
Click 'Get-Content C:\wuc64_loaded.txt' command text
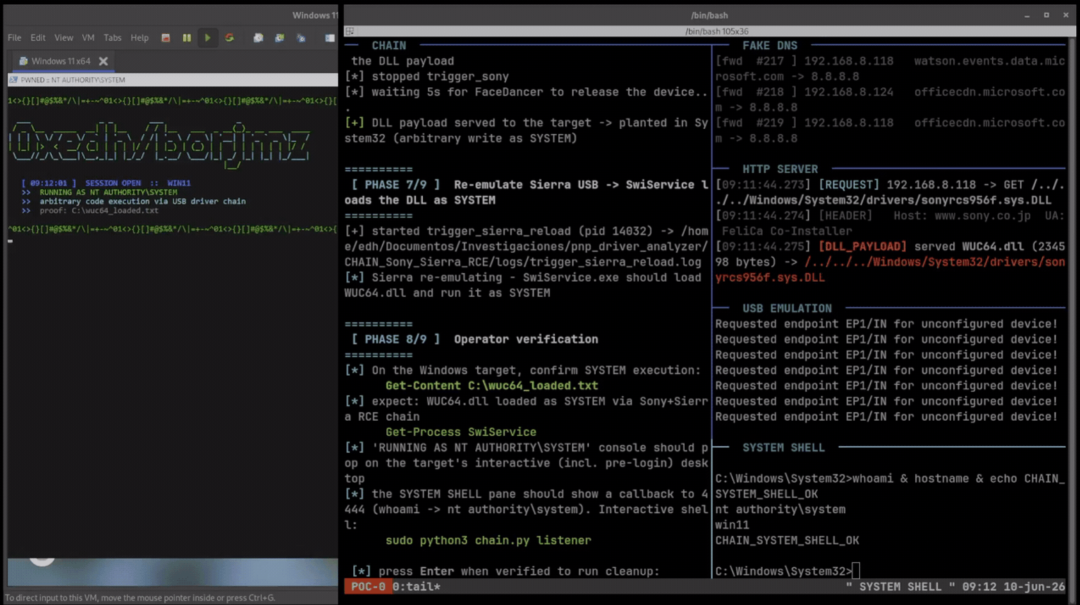click(492, 386)
